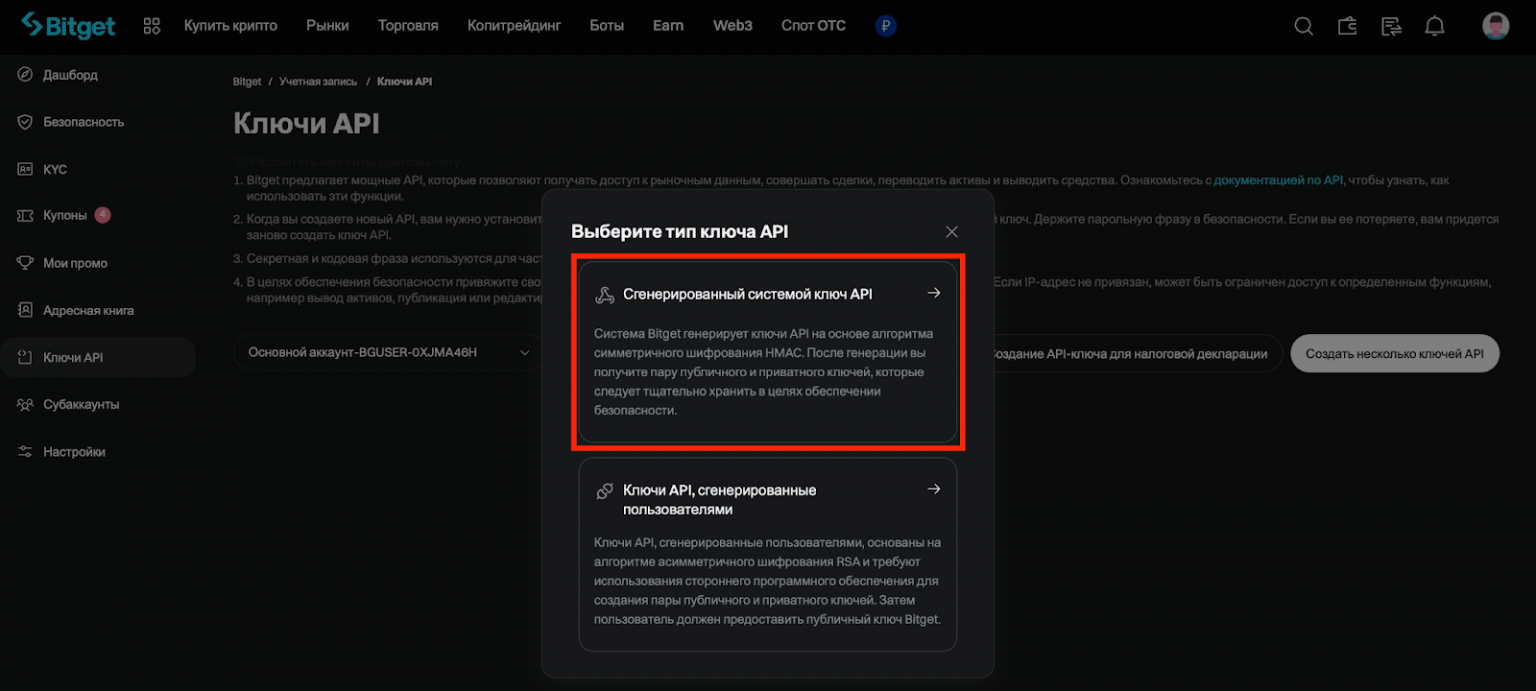Open Торговля menu
The width and height of the screenshot is (1536, 691).
(x=408, y=26)
